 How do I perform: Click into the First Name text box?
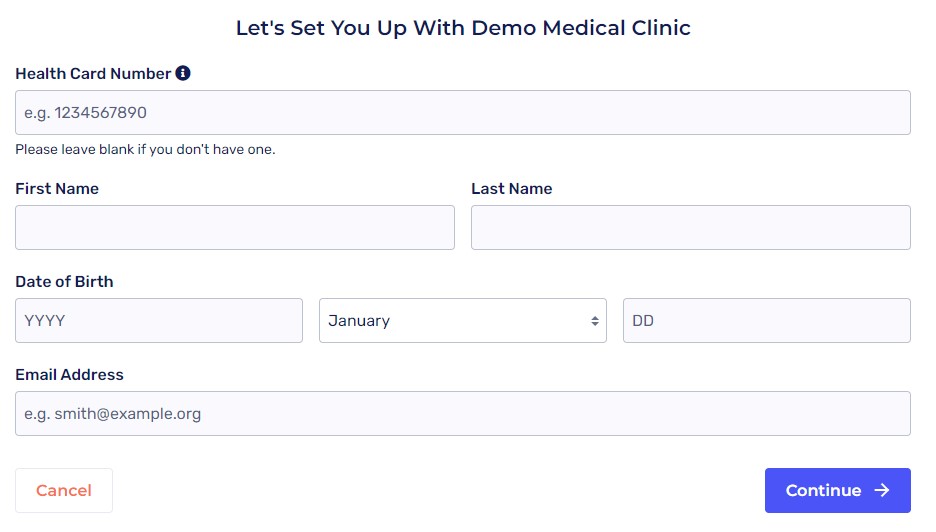234,227
